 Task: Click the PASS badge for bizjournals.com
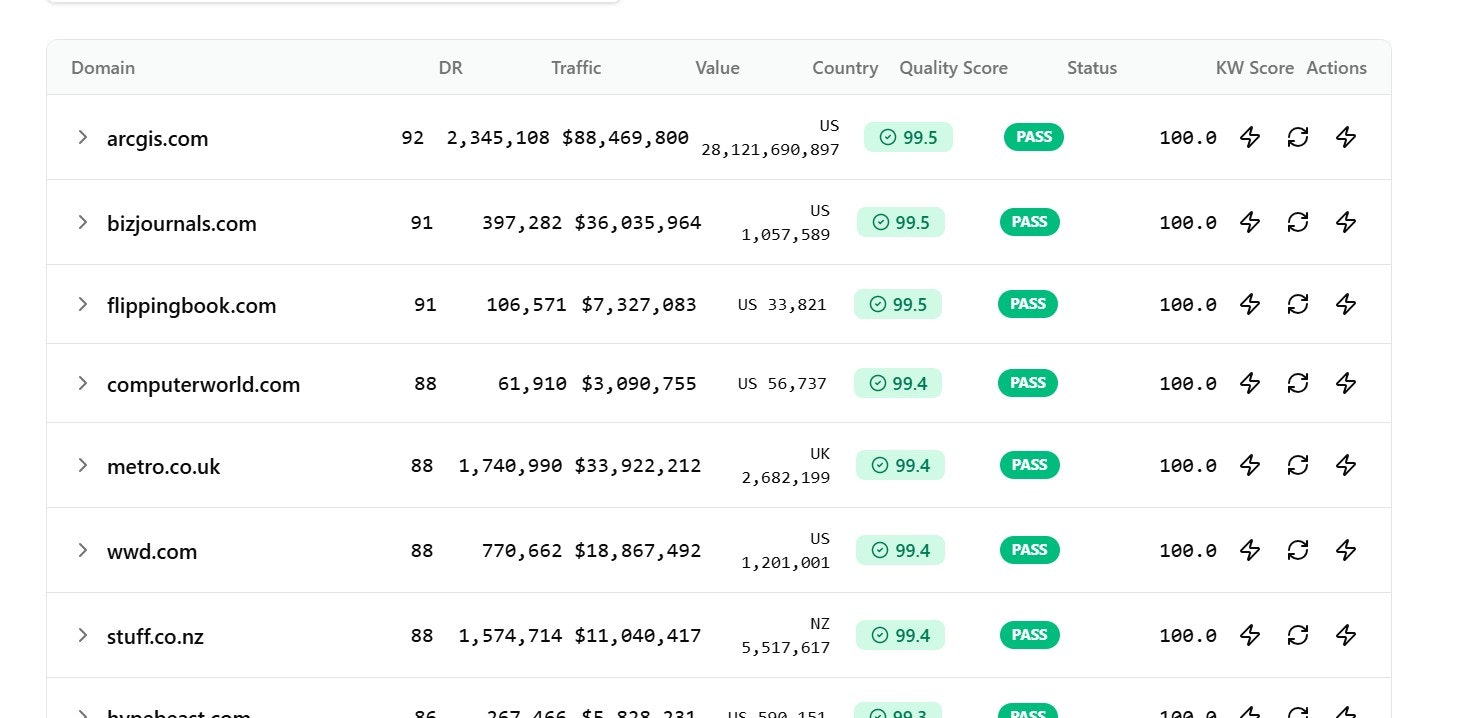1030,222
